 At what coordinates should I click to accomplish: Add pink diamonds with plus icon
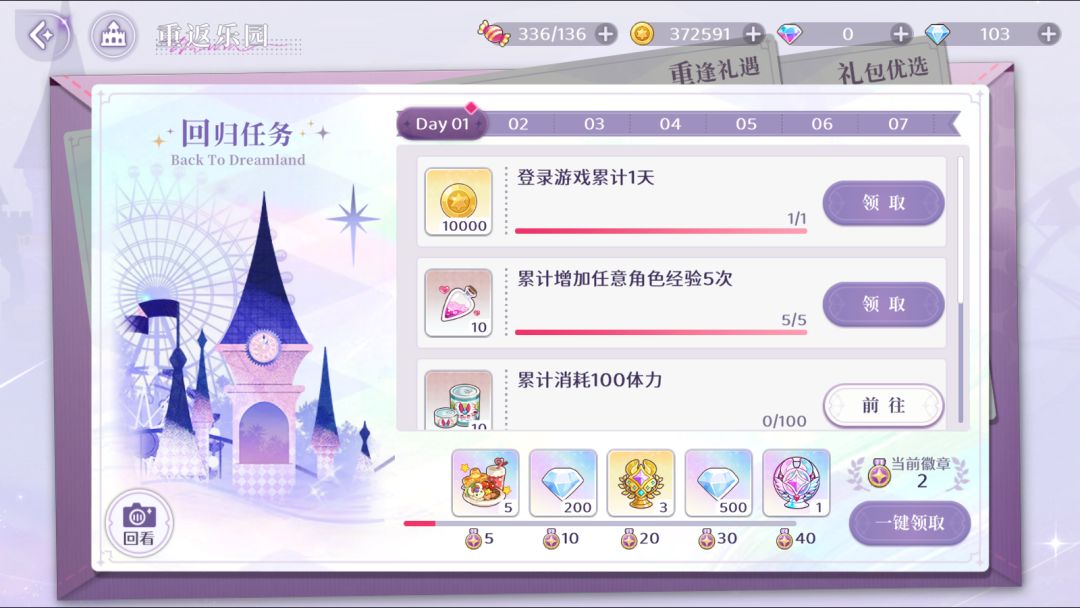tap(900, 34)
